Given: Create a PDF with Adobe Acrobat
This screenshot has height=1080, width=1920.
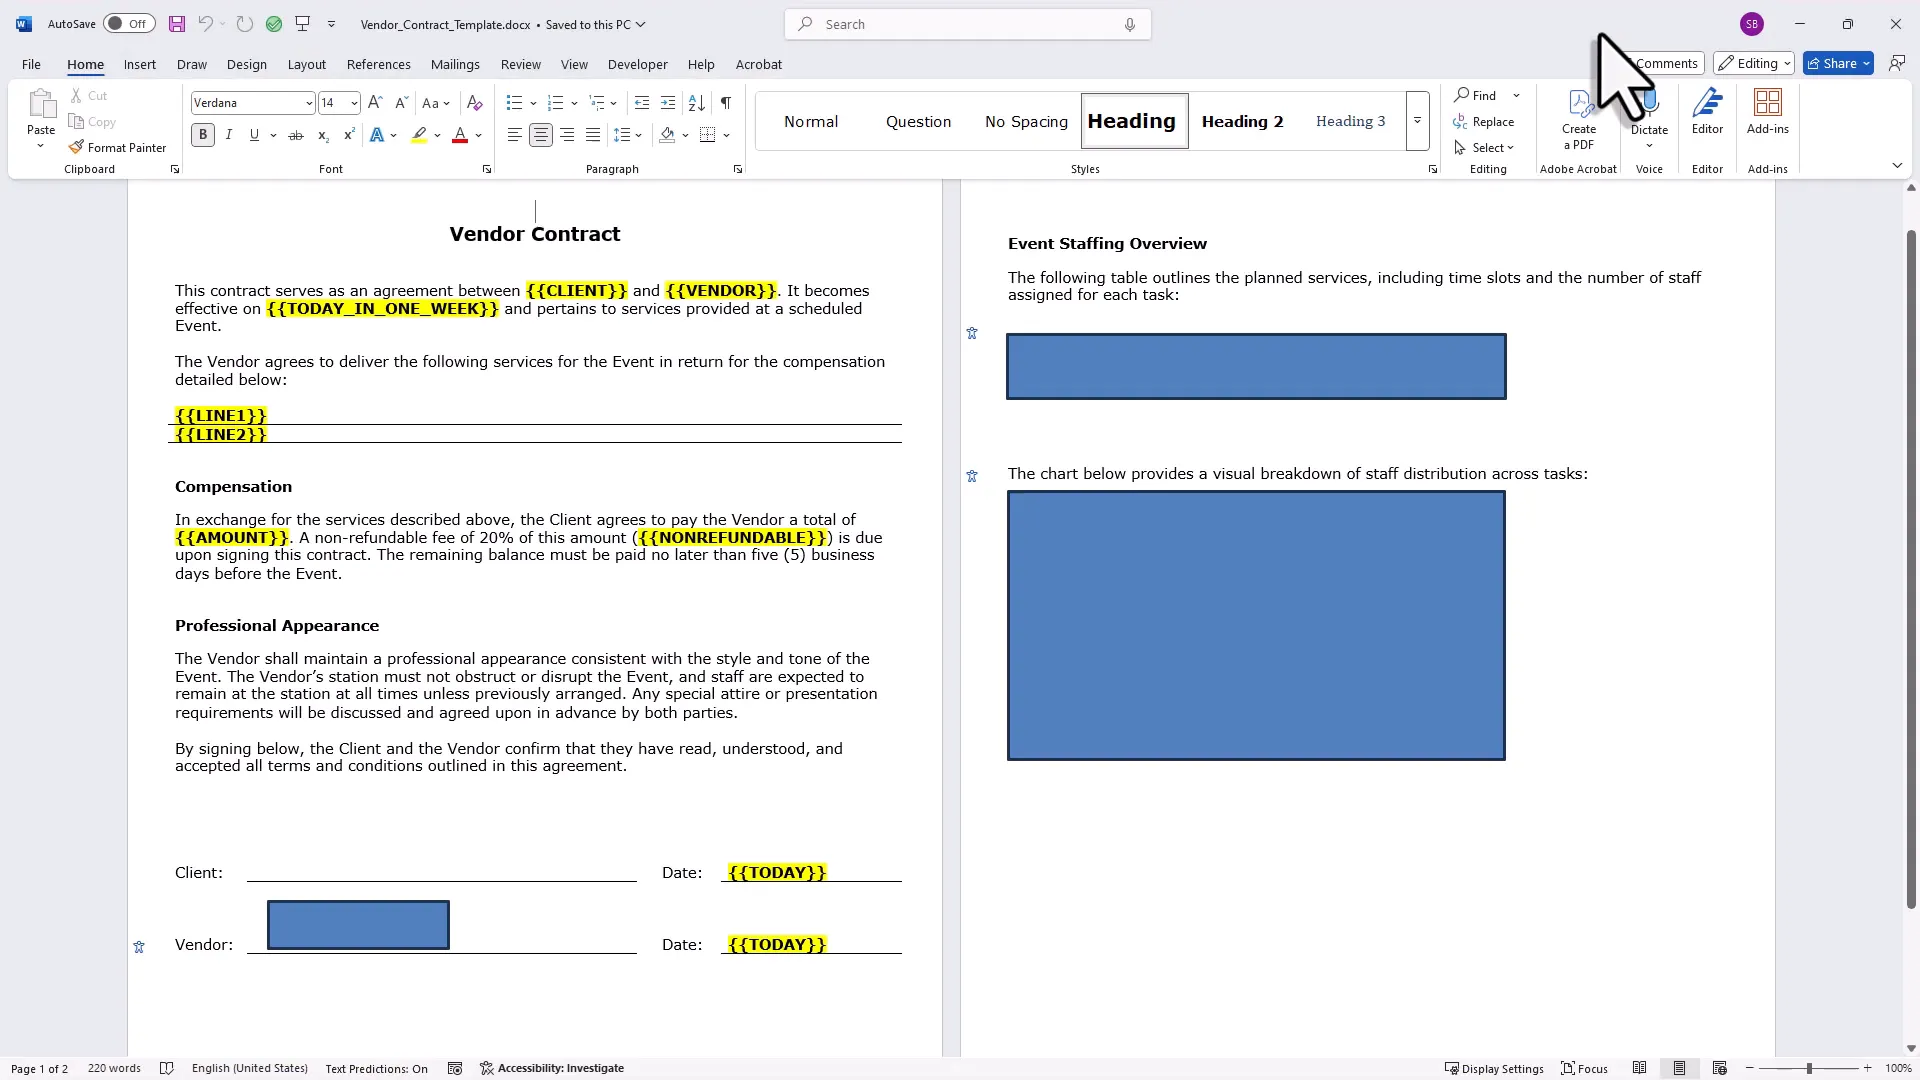Looking at the screenshot, I should pyautogui.click(x=1578, y=118).
